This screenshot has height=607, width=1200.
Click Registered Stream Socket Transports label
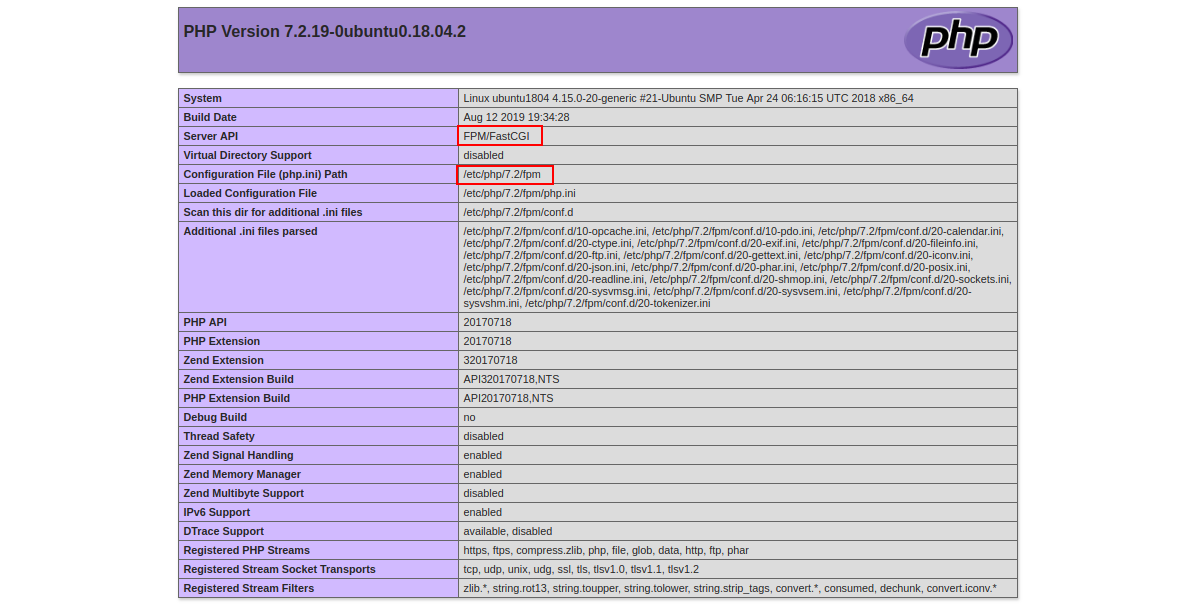coord(279,569)
